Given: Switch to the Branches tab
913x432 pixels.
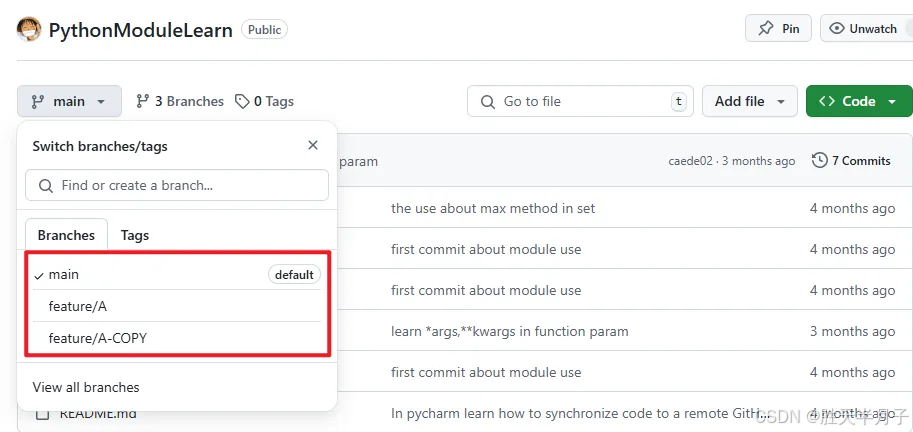Looking at the screenshot, I should click(x=66, y=235).
